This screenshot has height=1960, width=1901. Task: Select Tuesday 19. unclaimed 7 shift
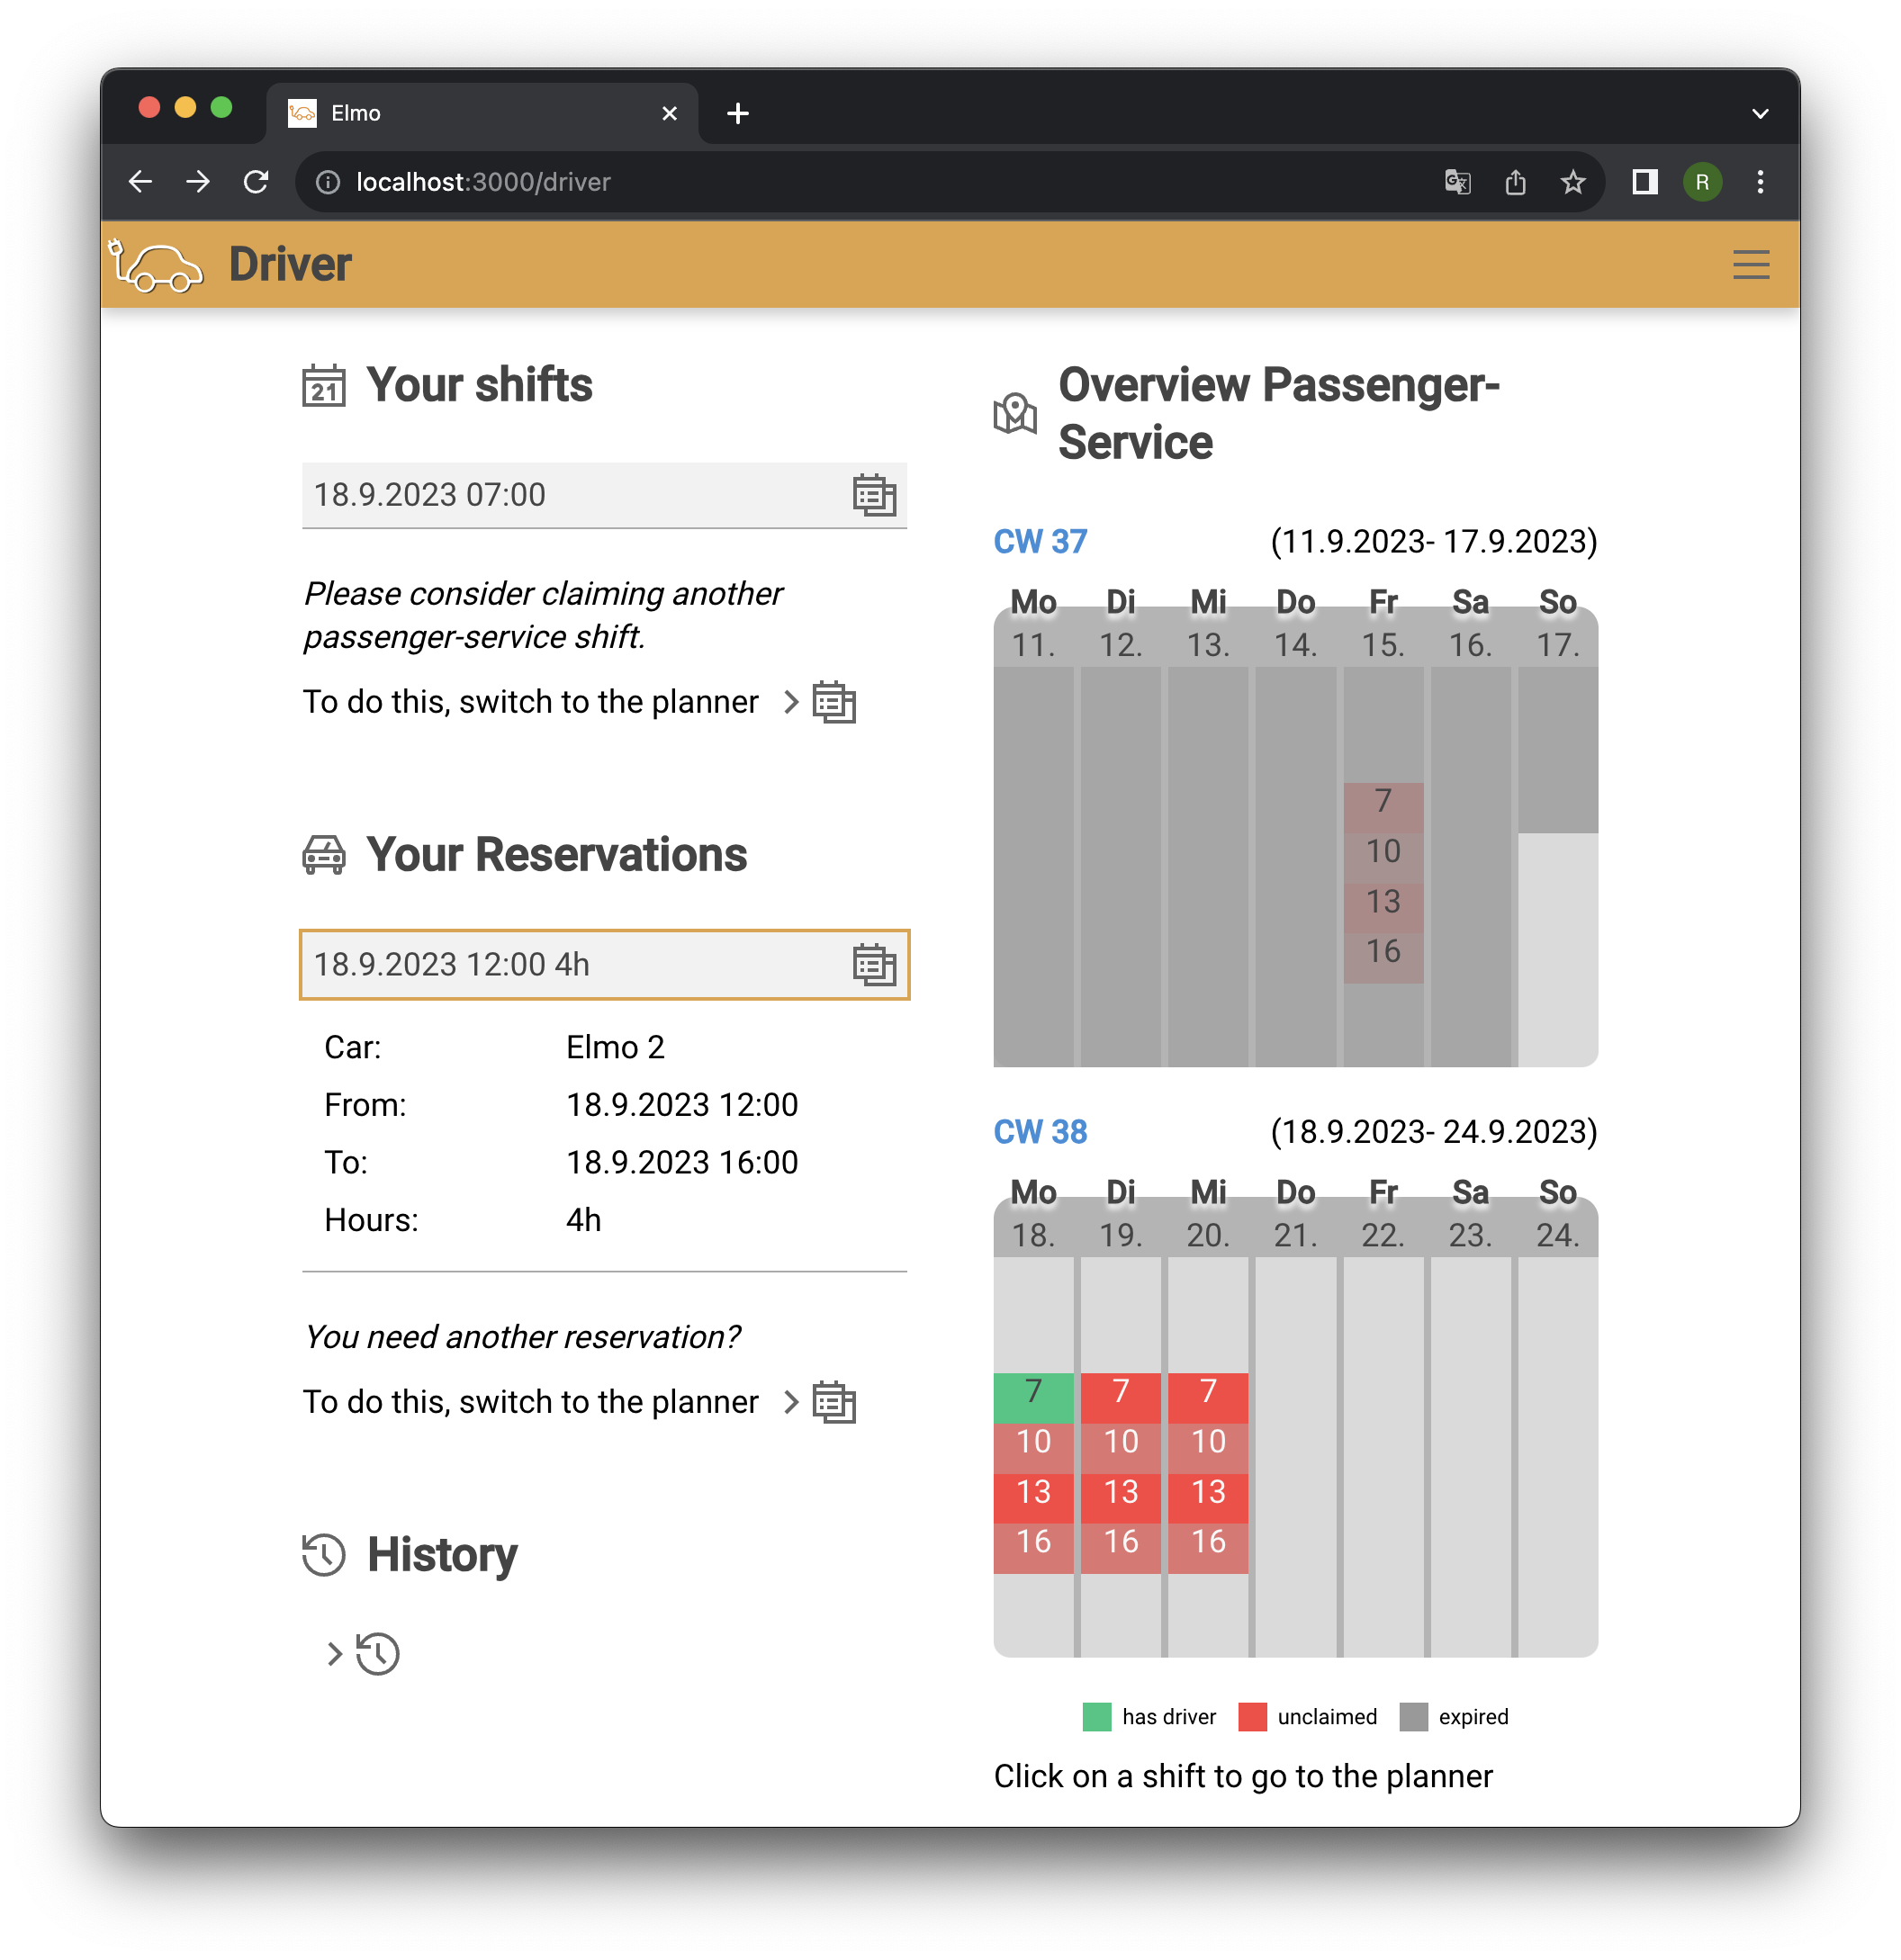point(1121,1397)
